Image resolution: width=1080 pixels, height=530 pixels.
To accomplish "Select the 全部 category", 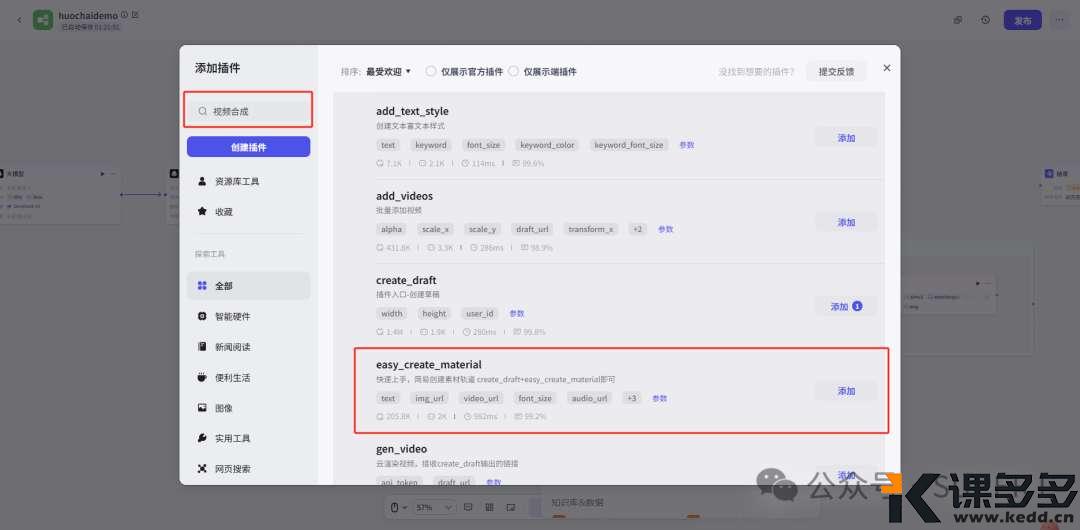I will tap(248, 285).
